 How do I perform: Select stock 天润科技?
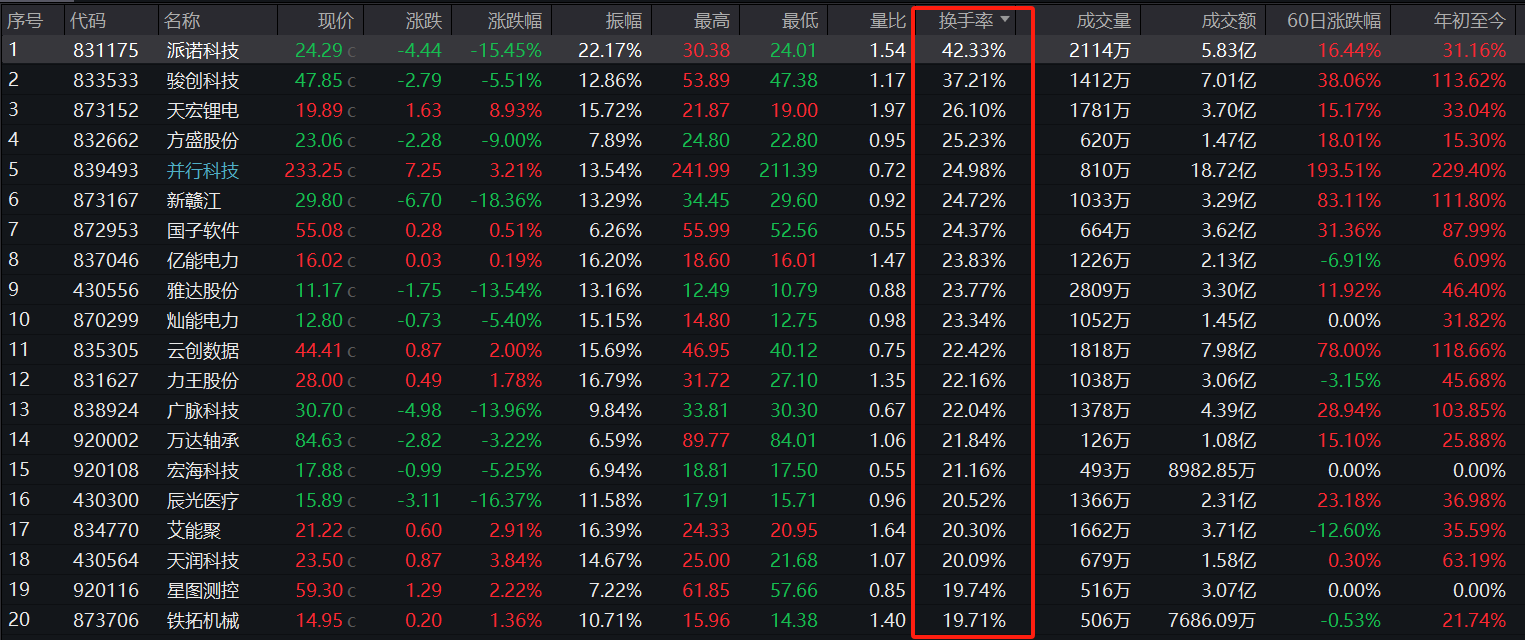[203, 560]
